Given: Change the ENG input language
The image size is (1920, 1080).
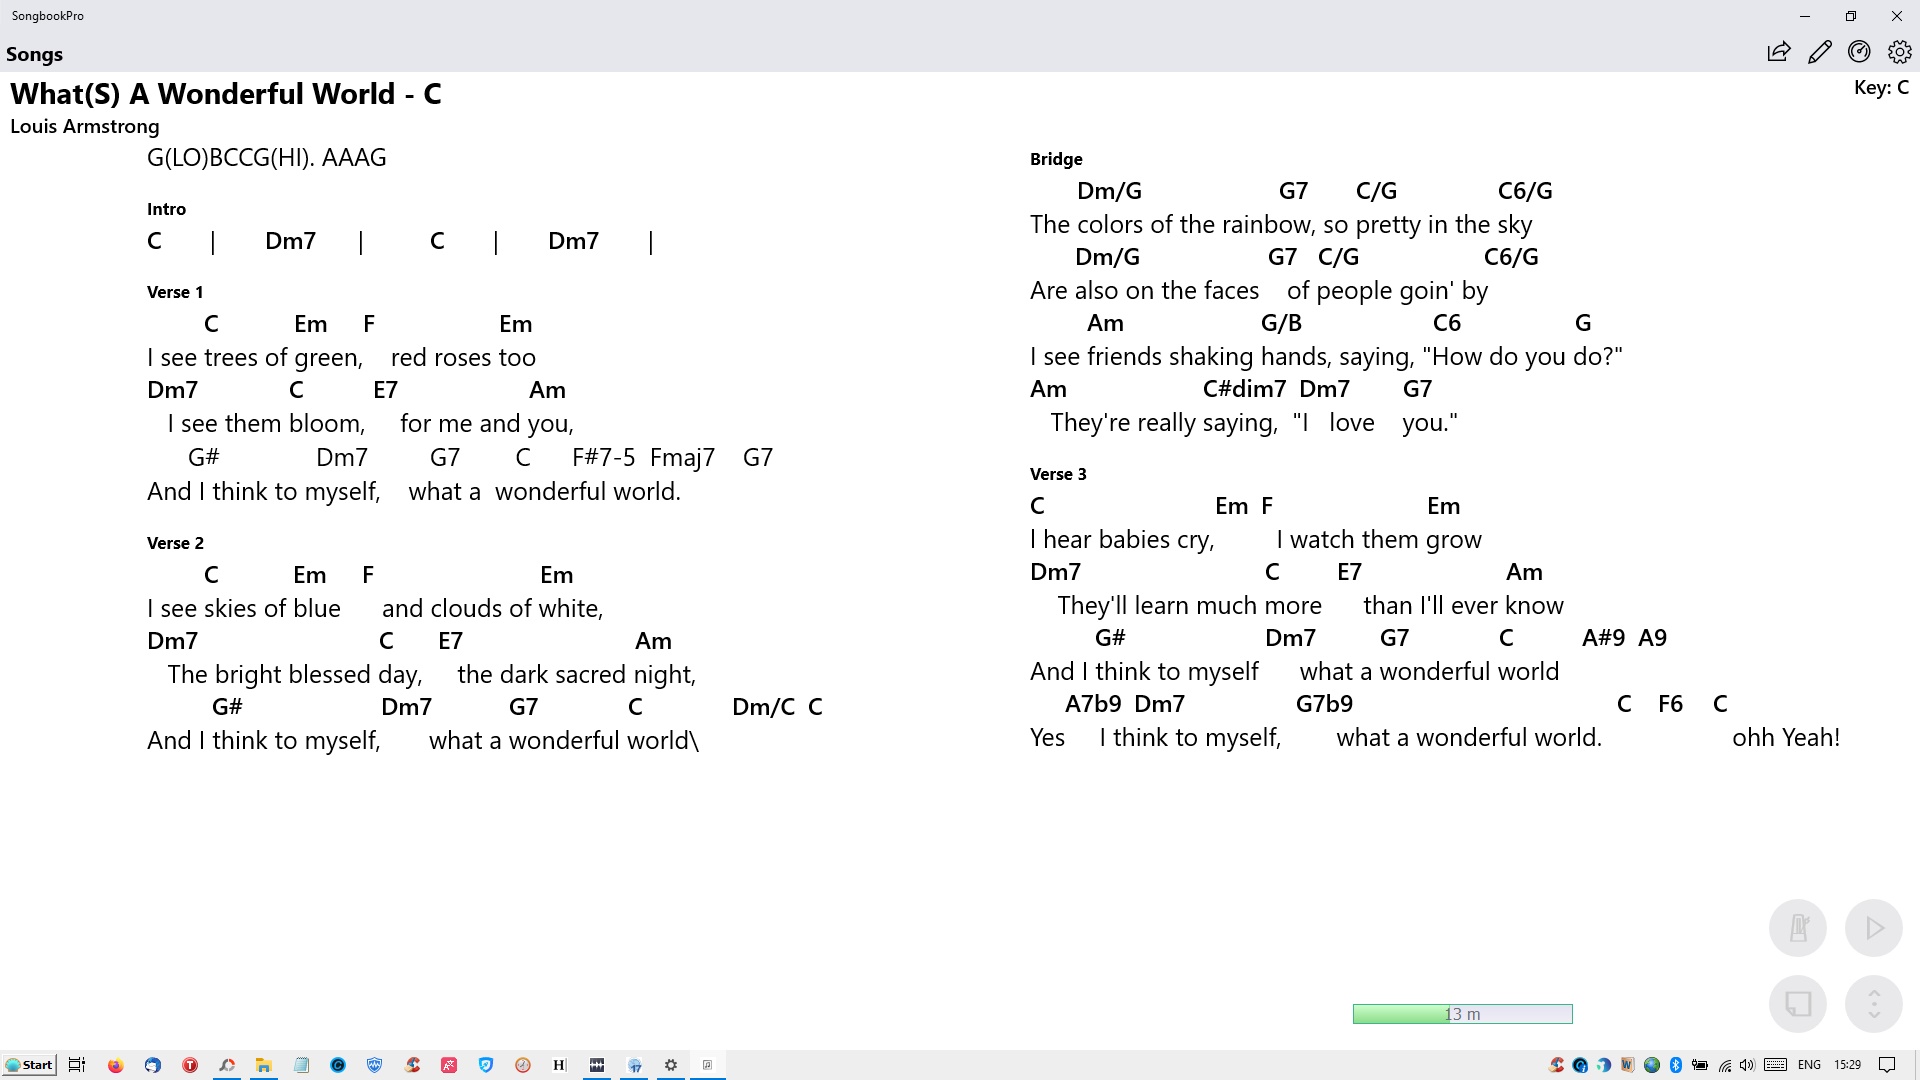Looking at the screenshot, I should pos(1809,1065).
